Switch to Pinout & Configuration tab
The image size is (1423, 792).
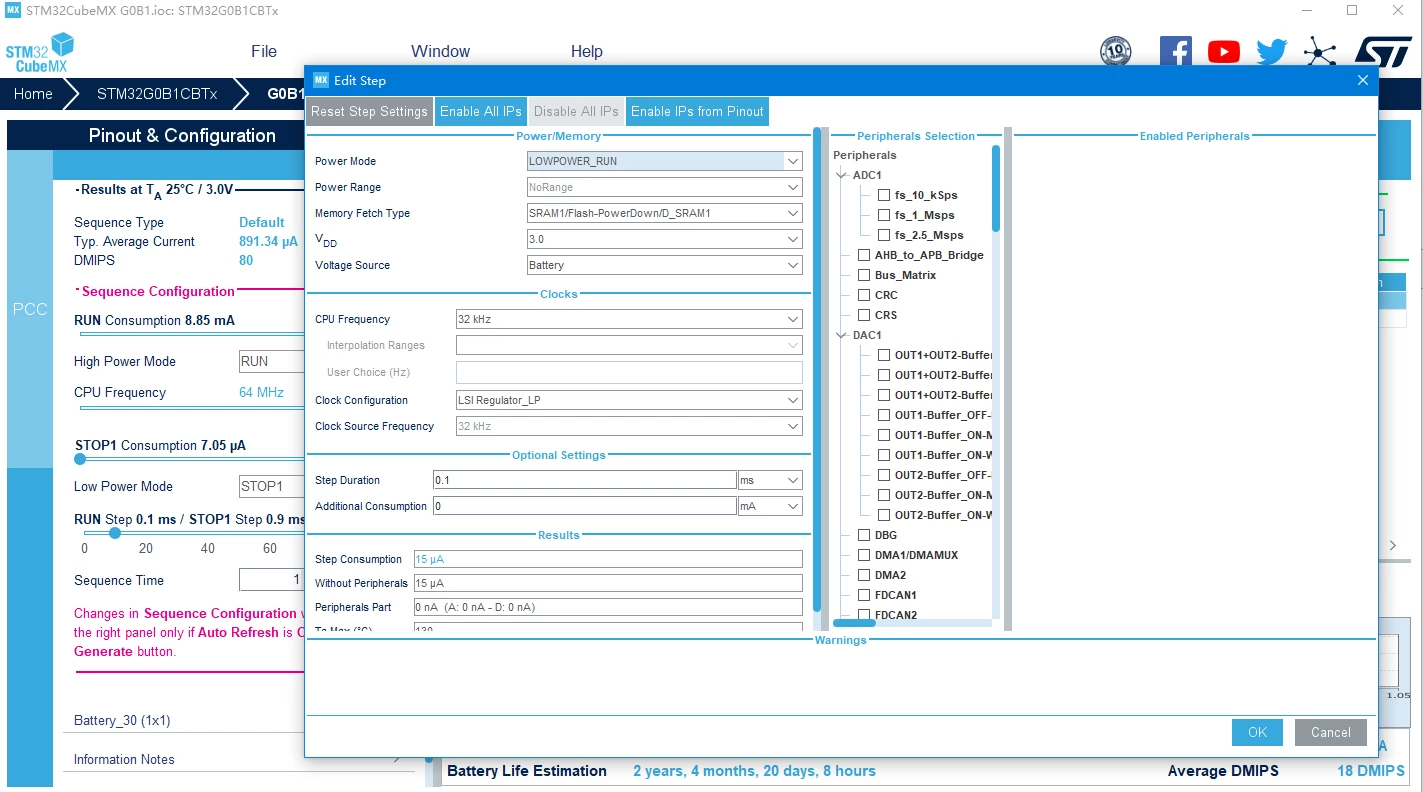(x=182, y=136)
